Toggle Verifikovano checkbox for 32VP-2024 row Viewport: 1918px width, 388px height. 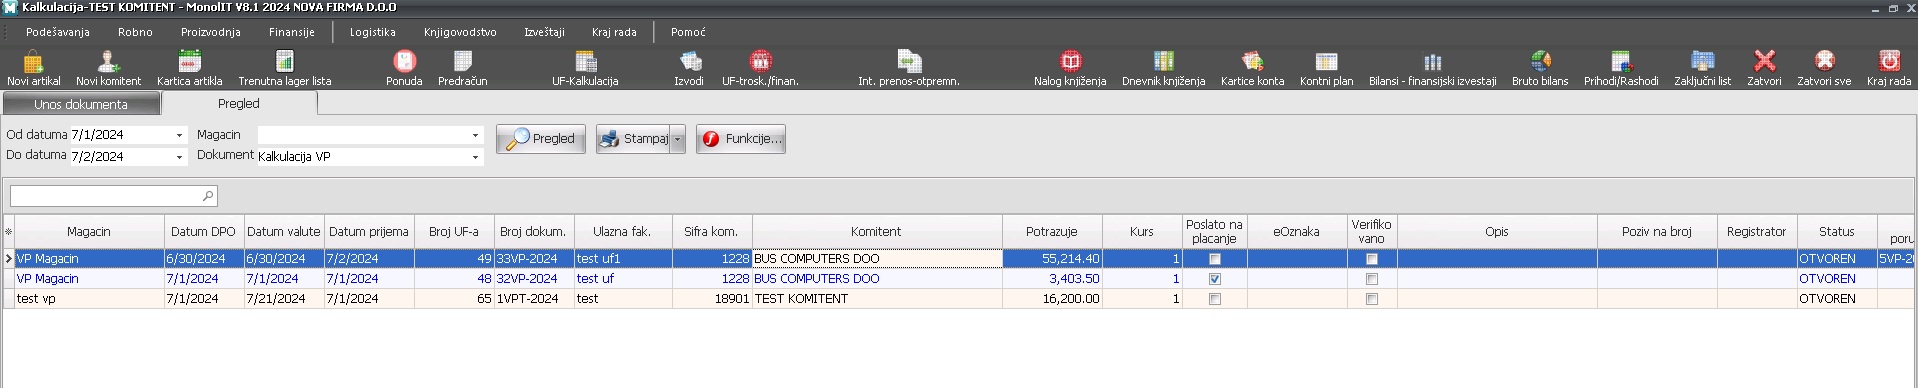(1372, 279)
